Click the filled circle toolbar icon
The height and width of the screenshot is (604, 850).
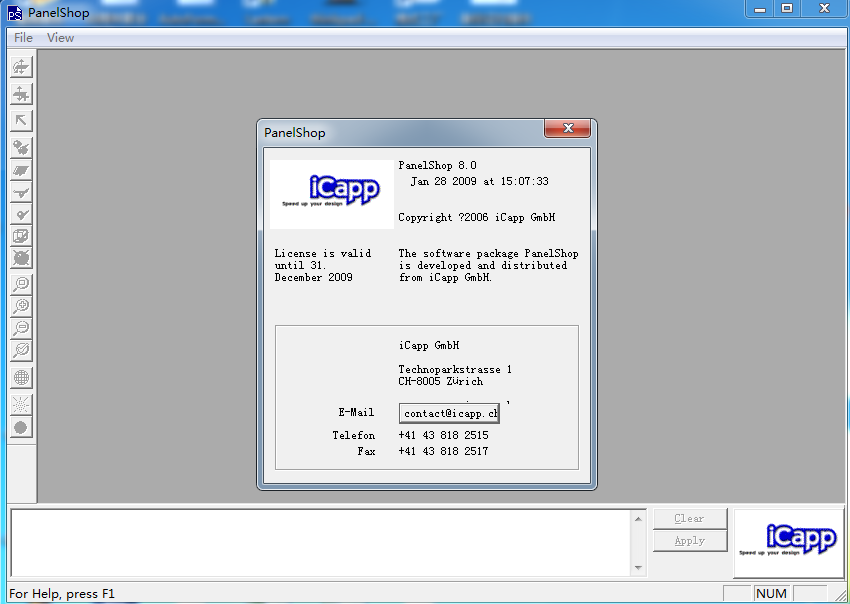(21, 427)
